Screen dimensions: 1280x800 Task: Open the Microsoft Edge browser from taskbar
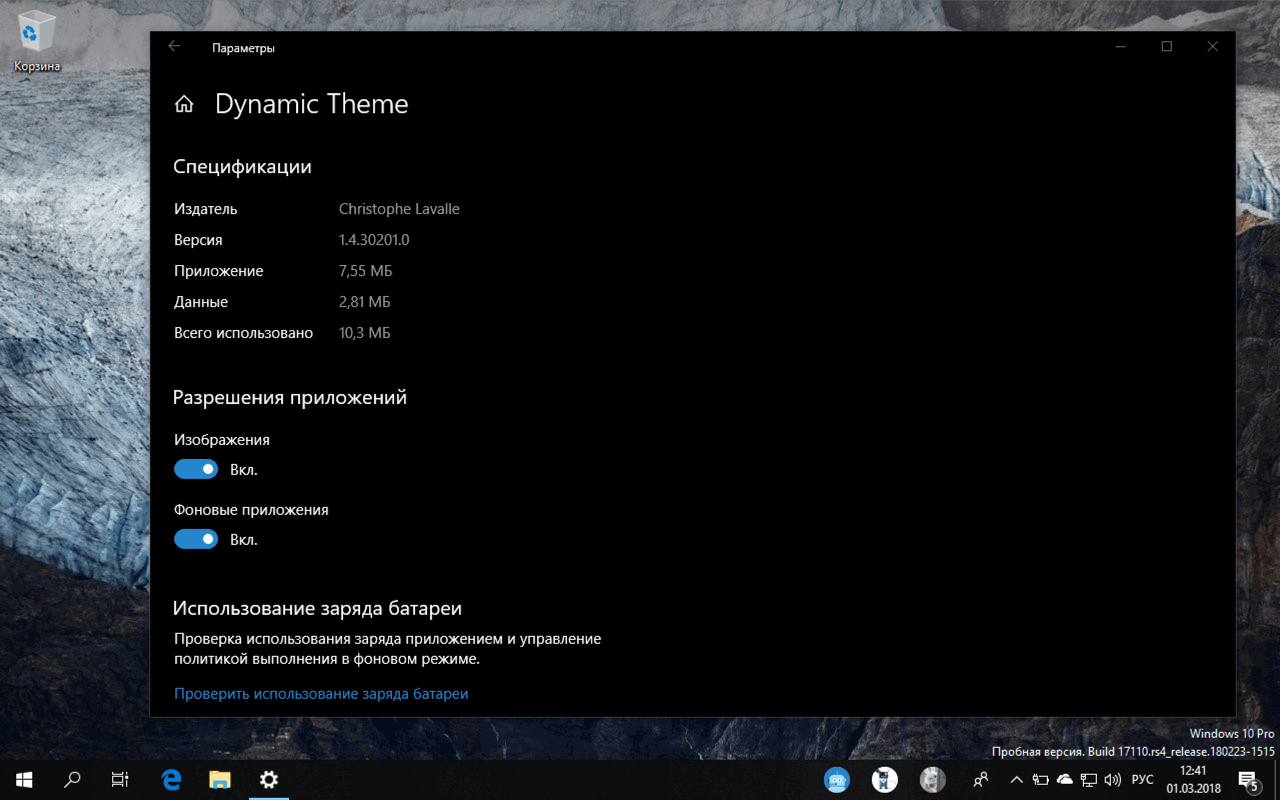(x=170, y=780)
